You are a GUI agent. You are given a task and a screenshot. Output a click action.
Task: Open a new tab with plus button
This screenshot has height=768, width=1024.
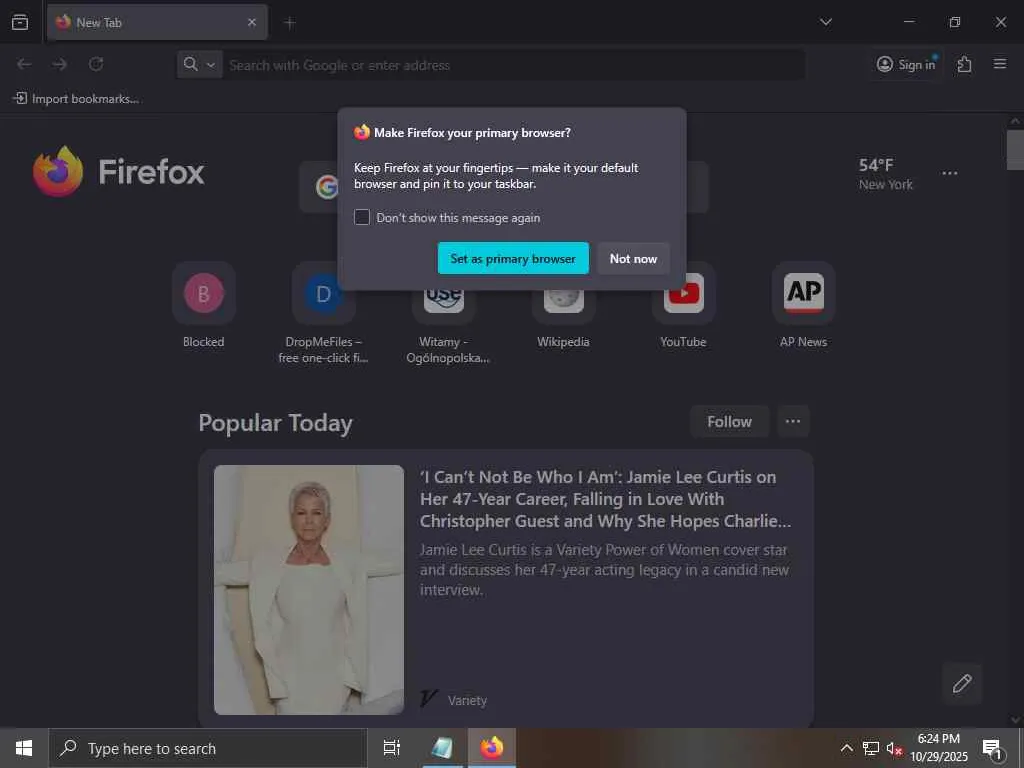(290, 23)
